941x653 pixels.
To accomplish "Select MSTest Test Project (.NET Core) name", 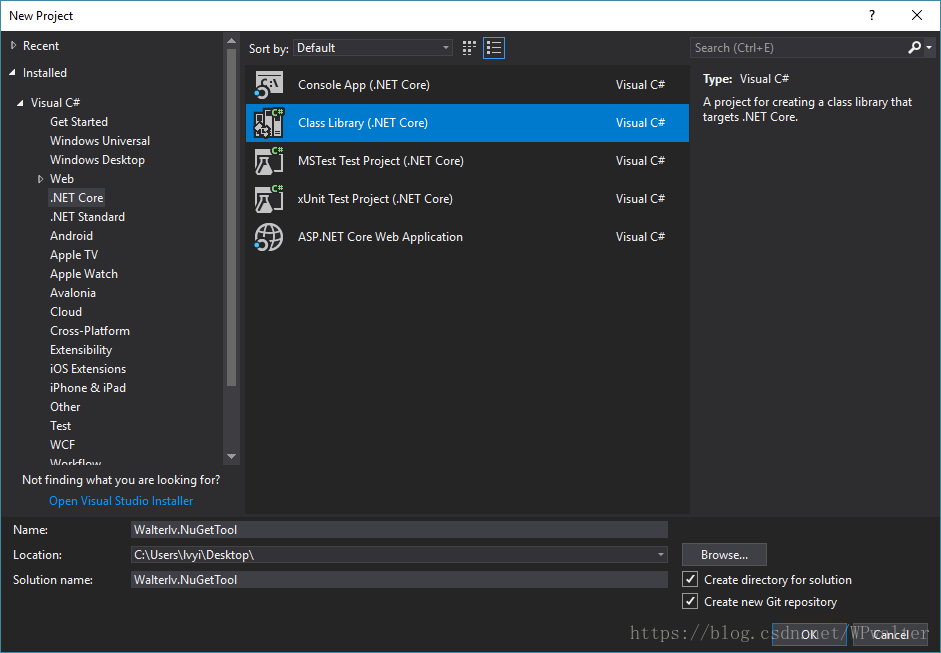I will 380,161.
